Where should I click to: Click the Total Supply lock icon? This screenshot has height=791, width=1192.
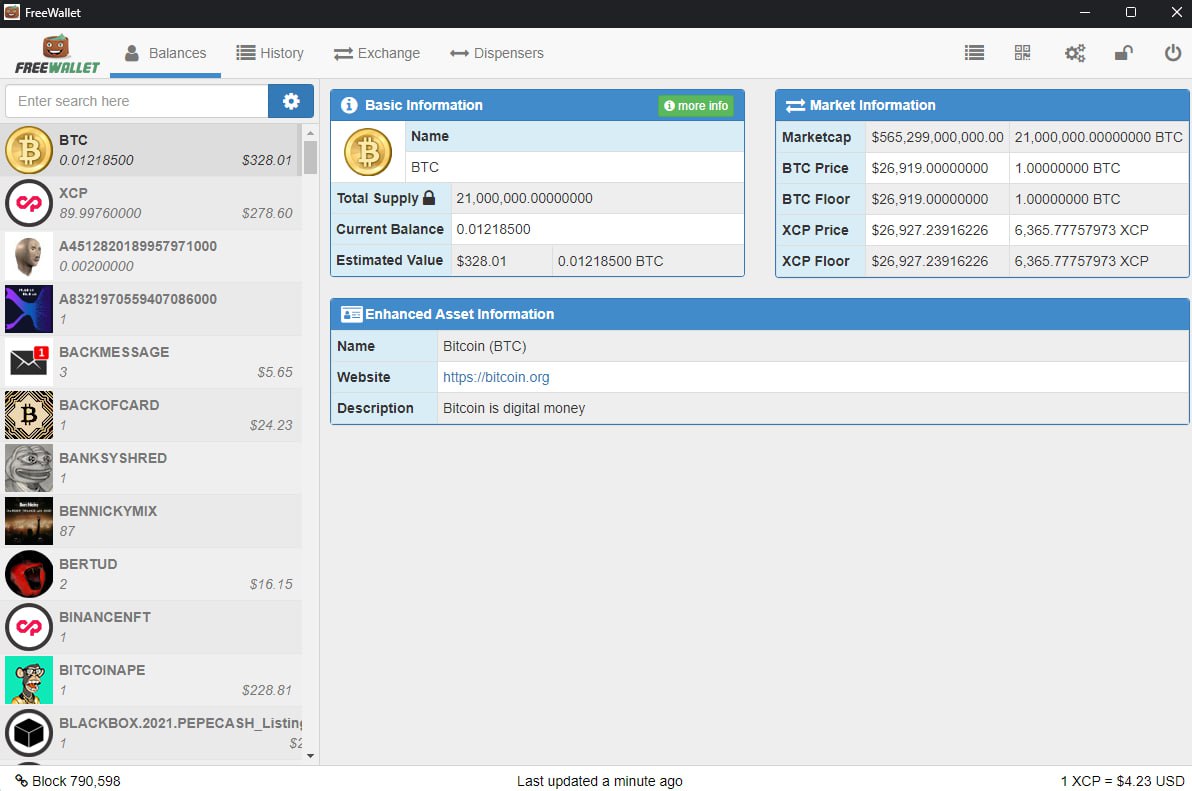(x=429, y=198)
